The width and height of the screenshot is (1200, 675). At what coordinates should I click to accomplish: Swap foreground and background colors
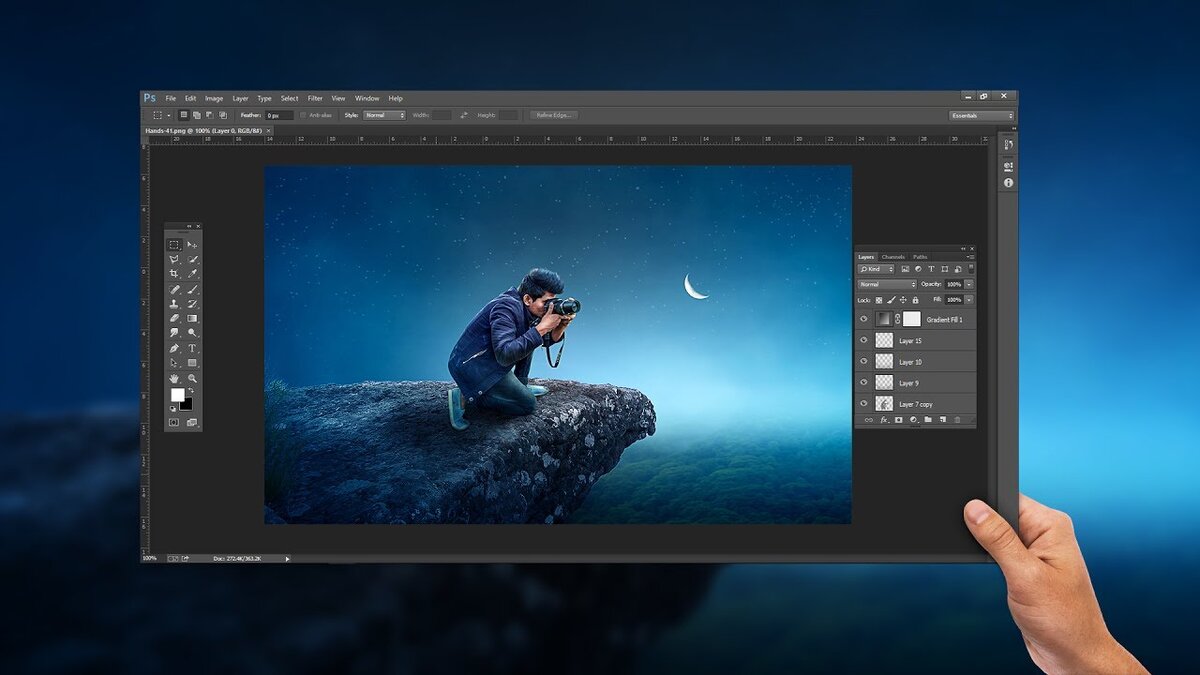tap(192, 390)
